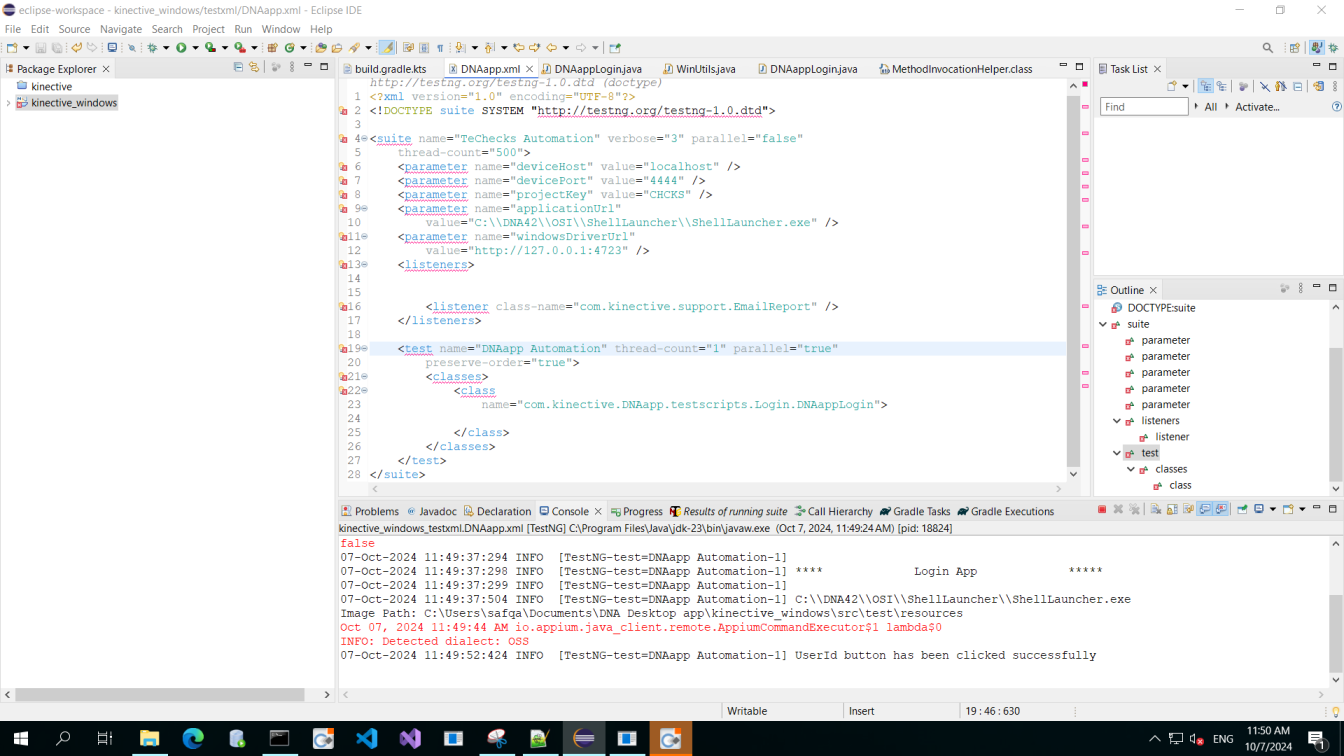Click the toolbar search magnifier icon
1344x756 pixels.
tap(1268, 47)
